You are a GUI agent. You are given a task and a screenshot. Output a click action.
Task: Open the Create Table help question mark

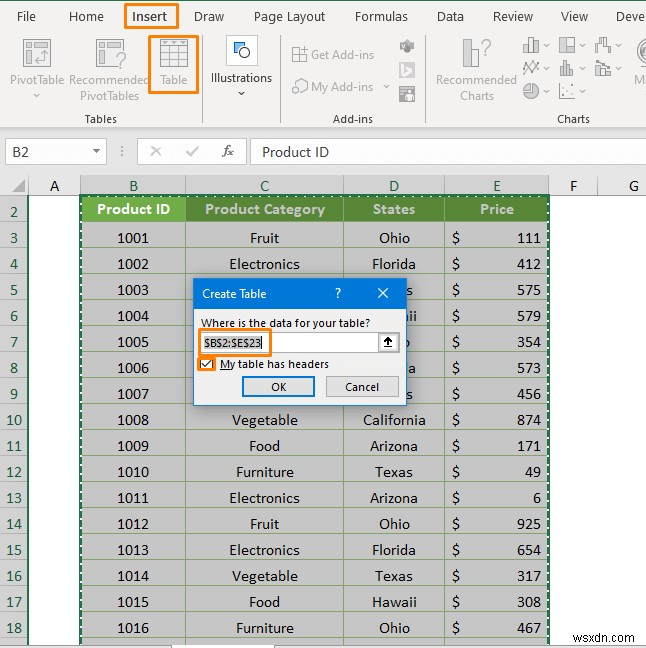pyautogui.click(x=338, y=293)
